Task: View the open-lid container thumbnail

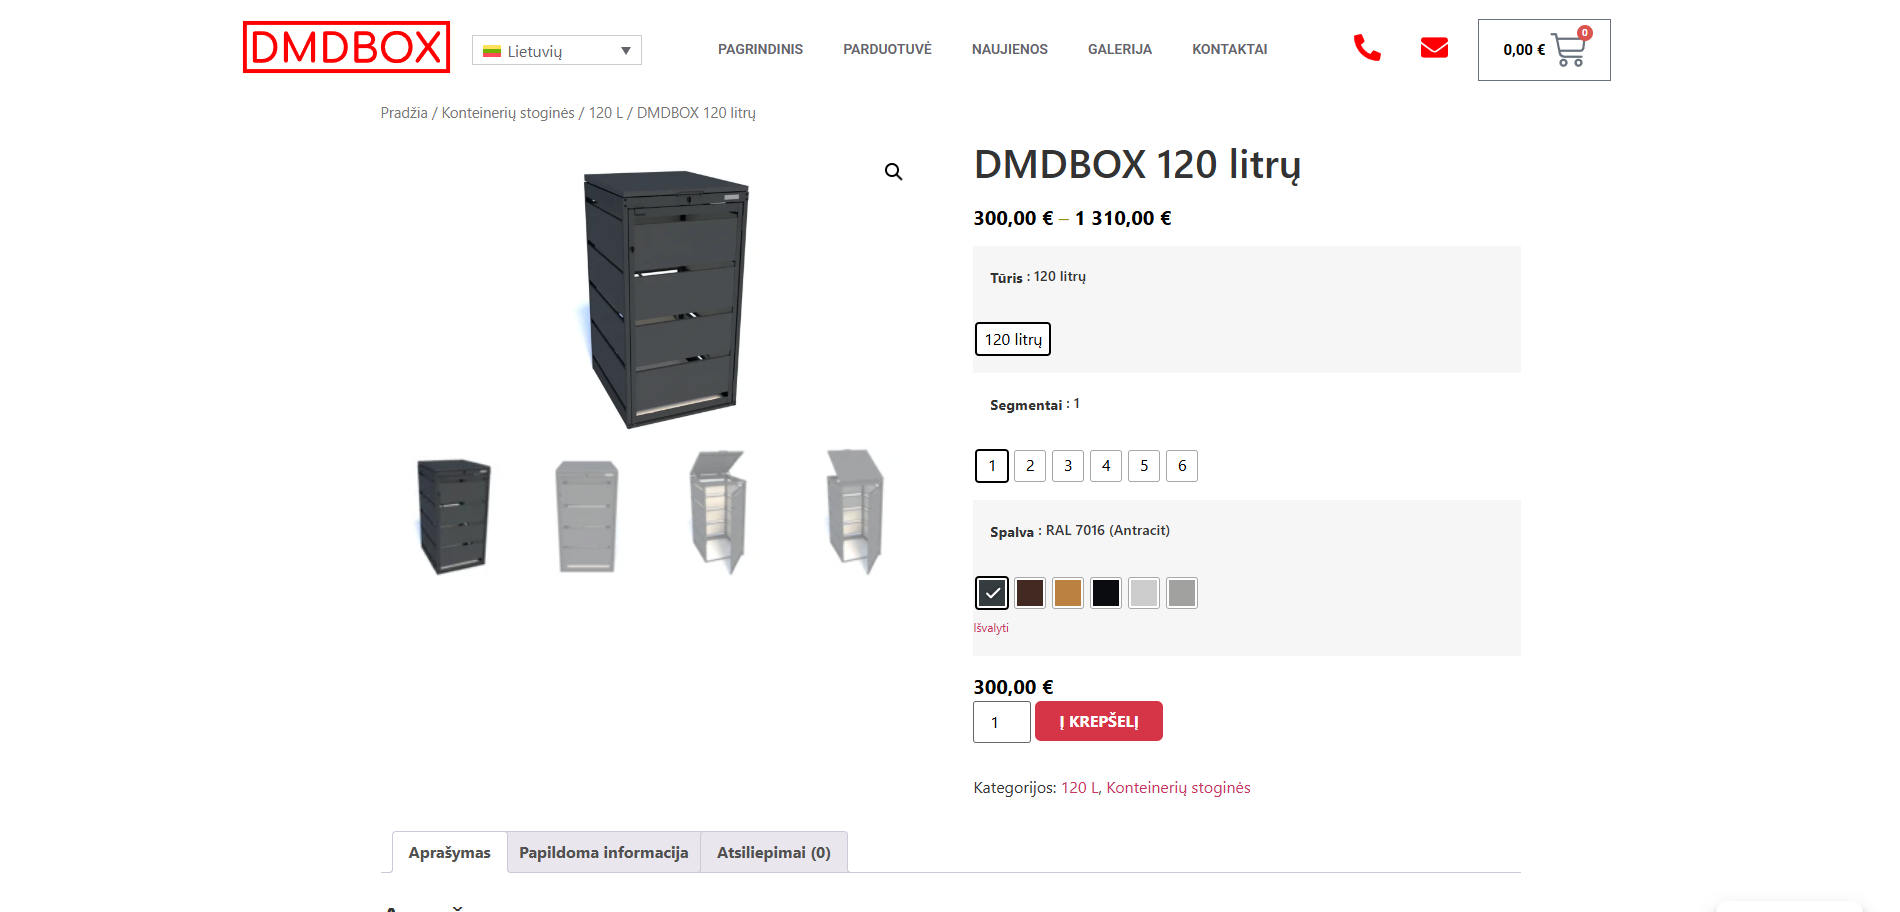Action: (719, 512)
